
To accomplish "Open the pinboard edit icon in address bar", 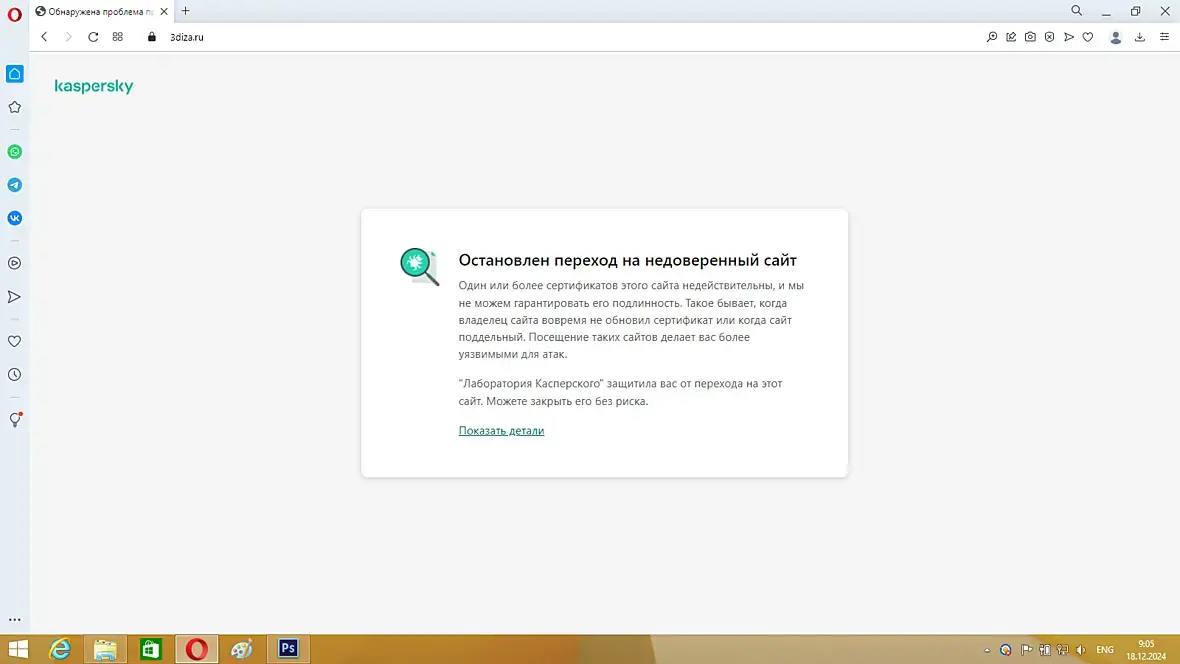I will pyautogui.click(x=1011, y=37).
